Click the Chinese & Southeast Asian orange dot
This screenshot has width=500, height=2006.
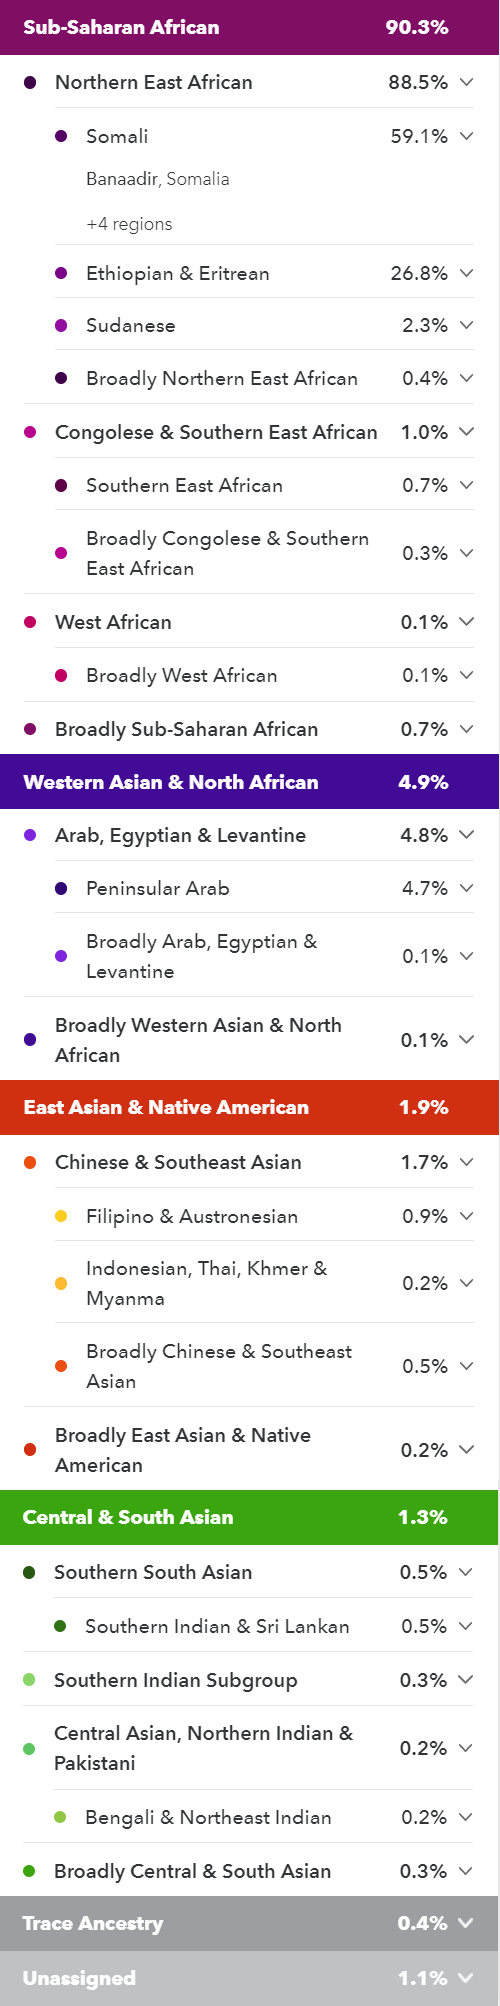30,1162
